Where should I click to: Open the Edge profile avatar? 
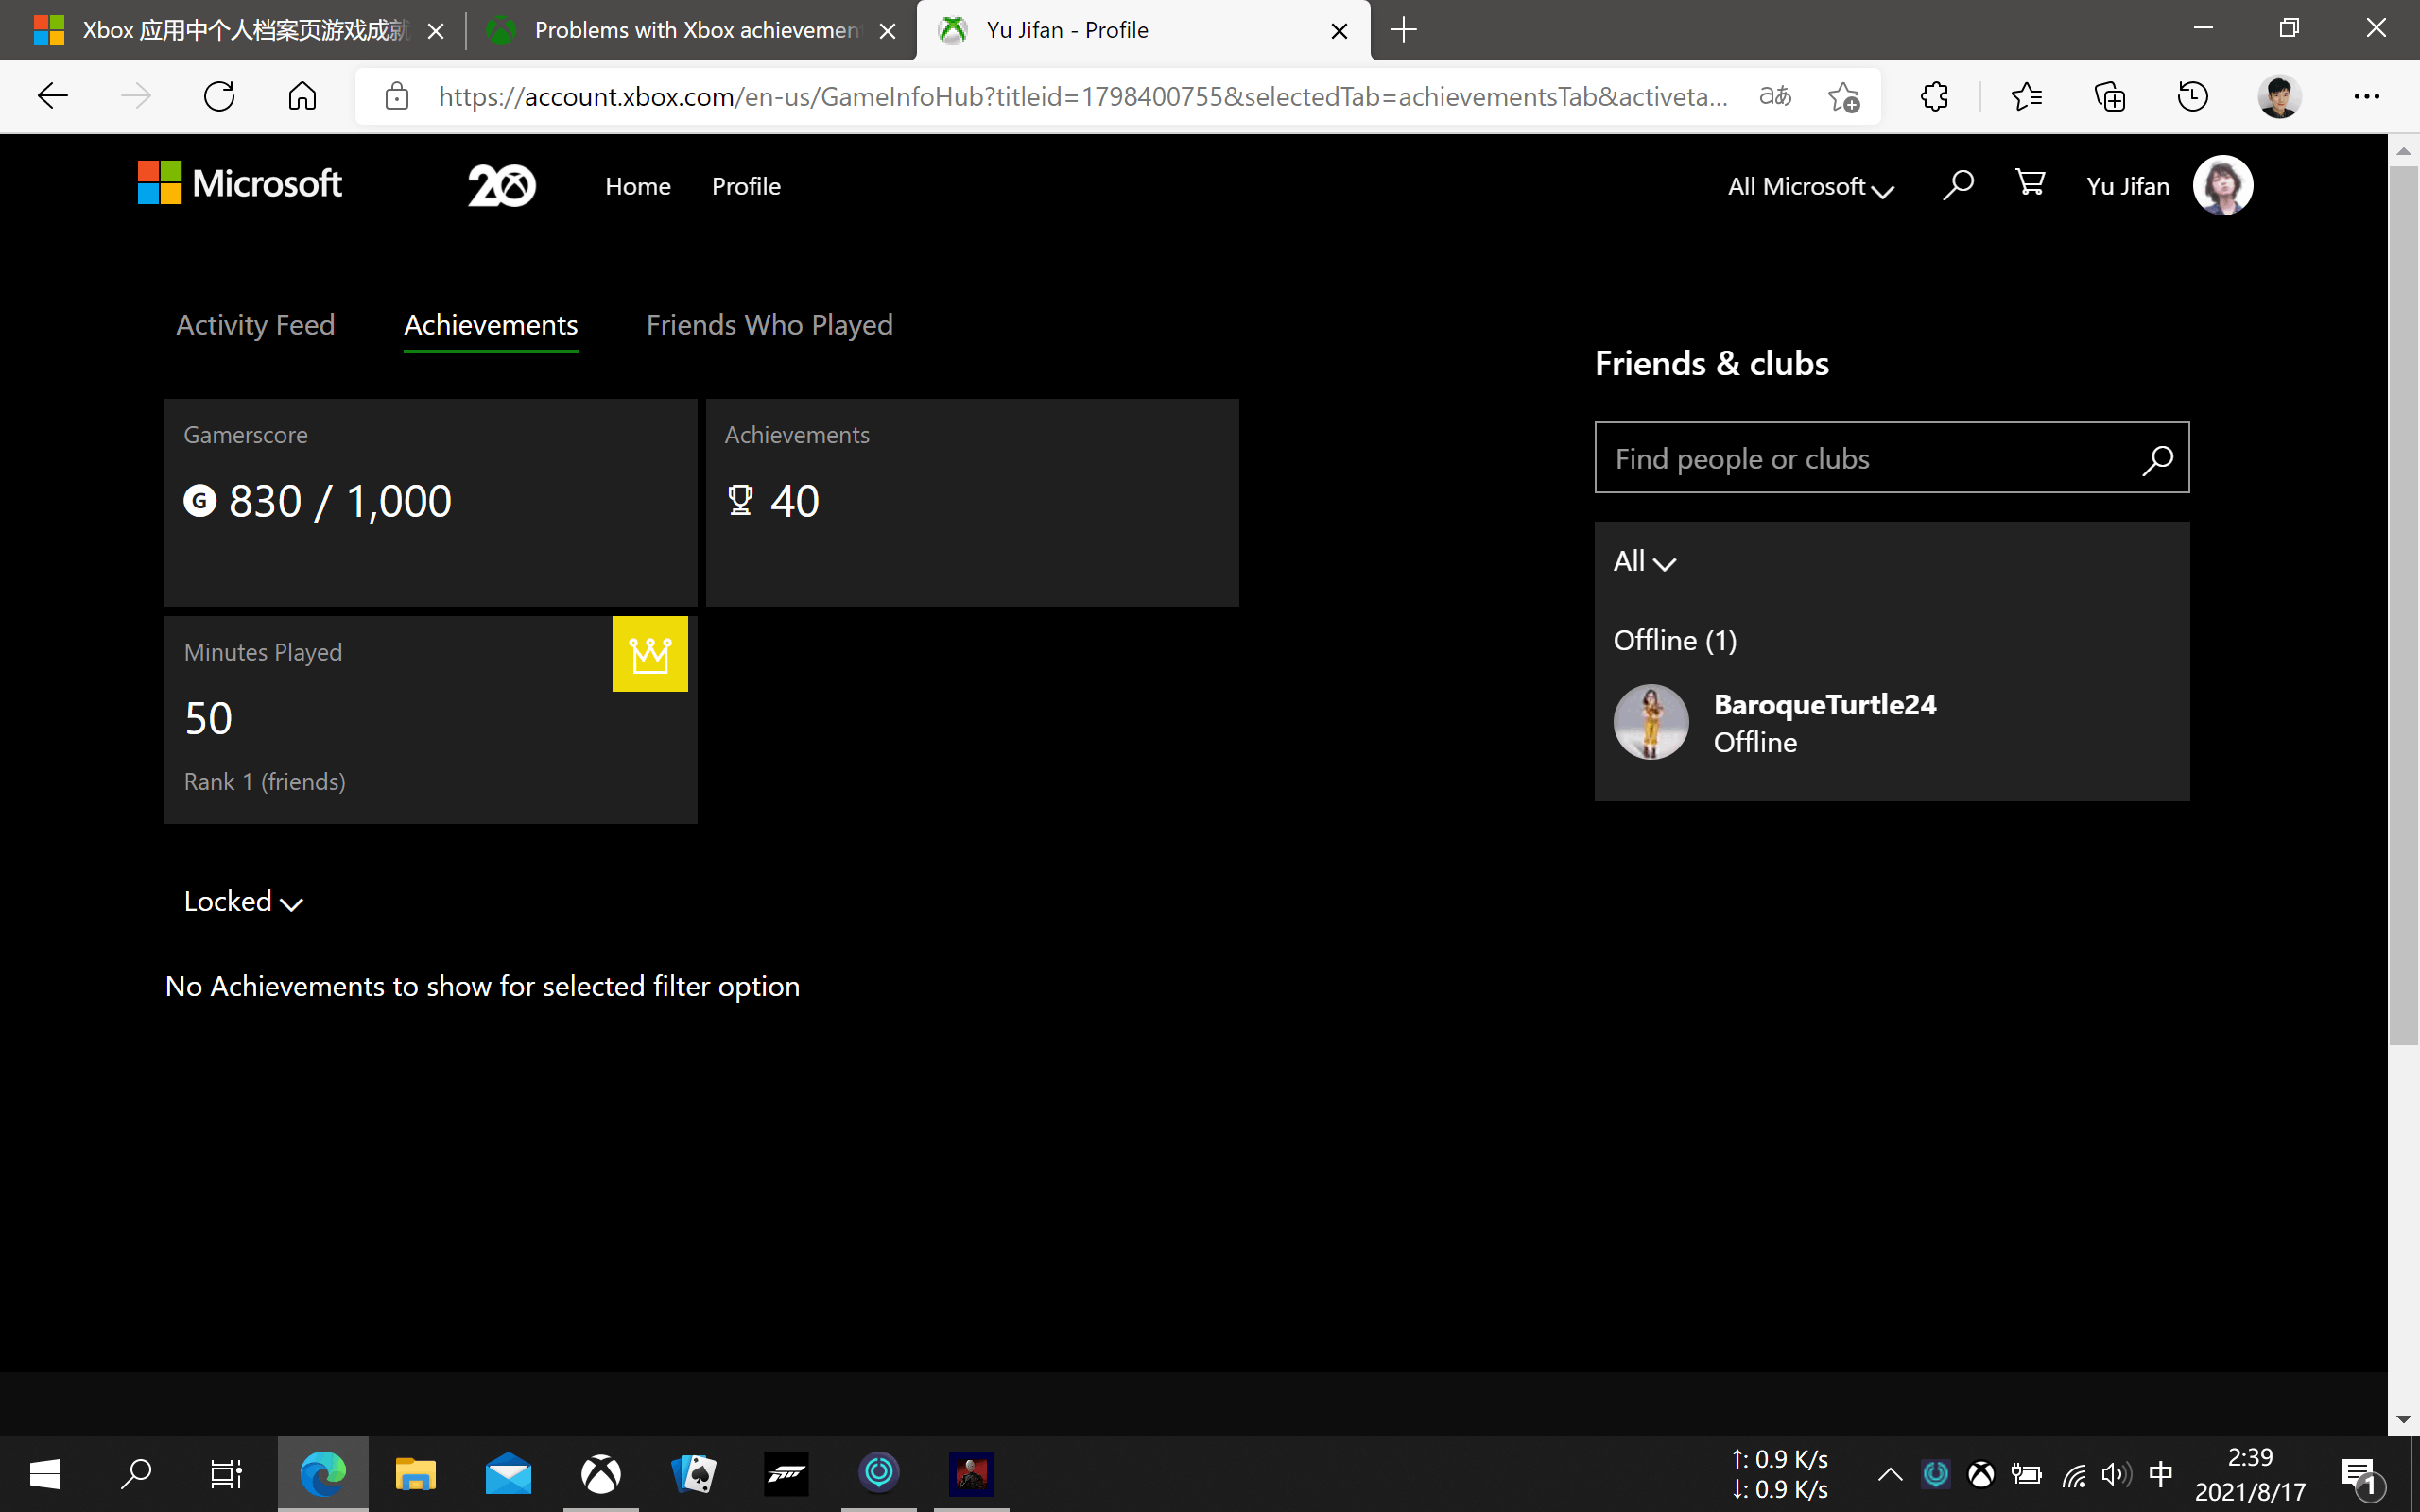coord(2279,97)
